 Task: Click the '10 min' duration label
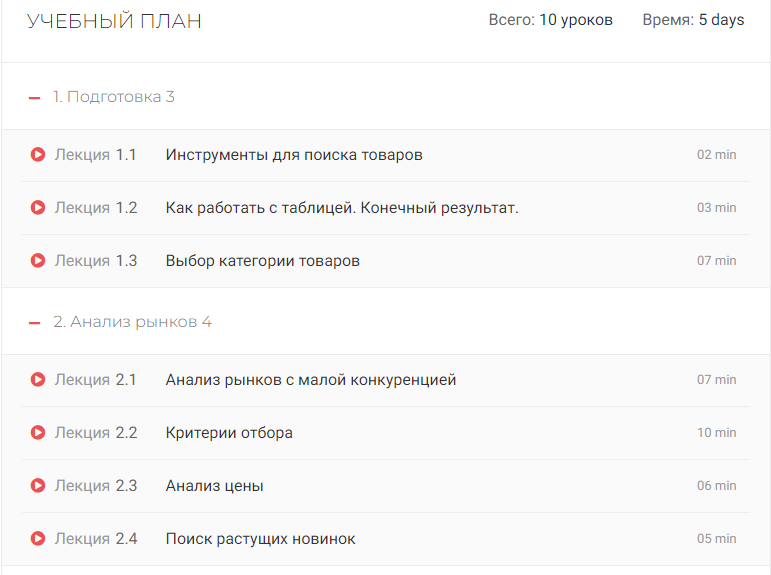tap(716, 433)
